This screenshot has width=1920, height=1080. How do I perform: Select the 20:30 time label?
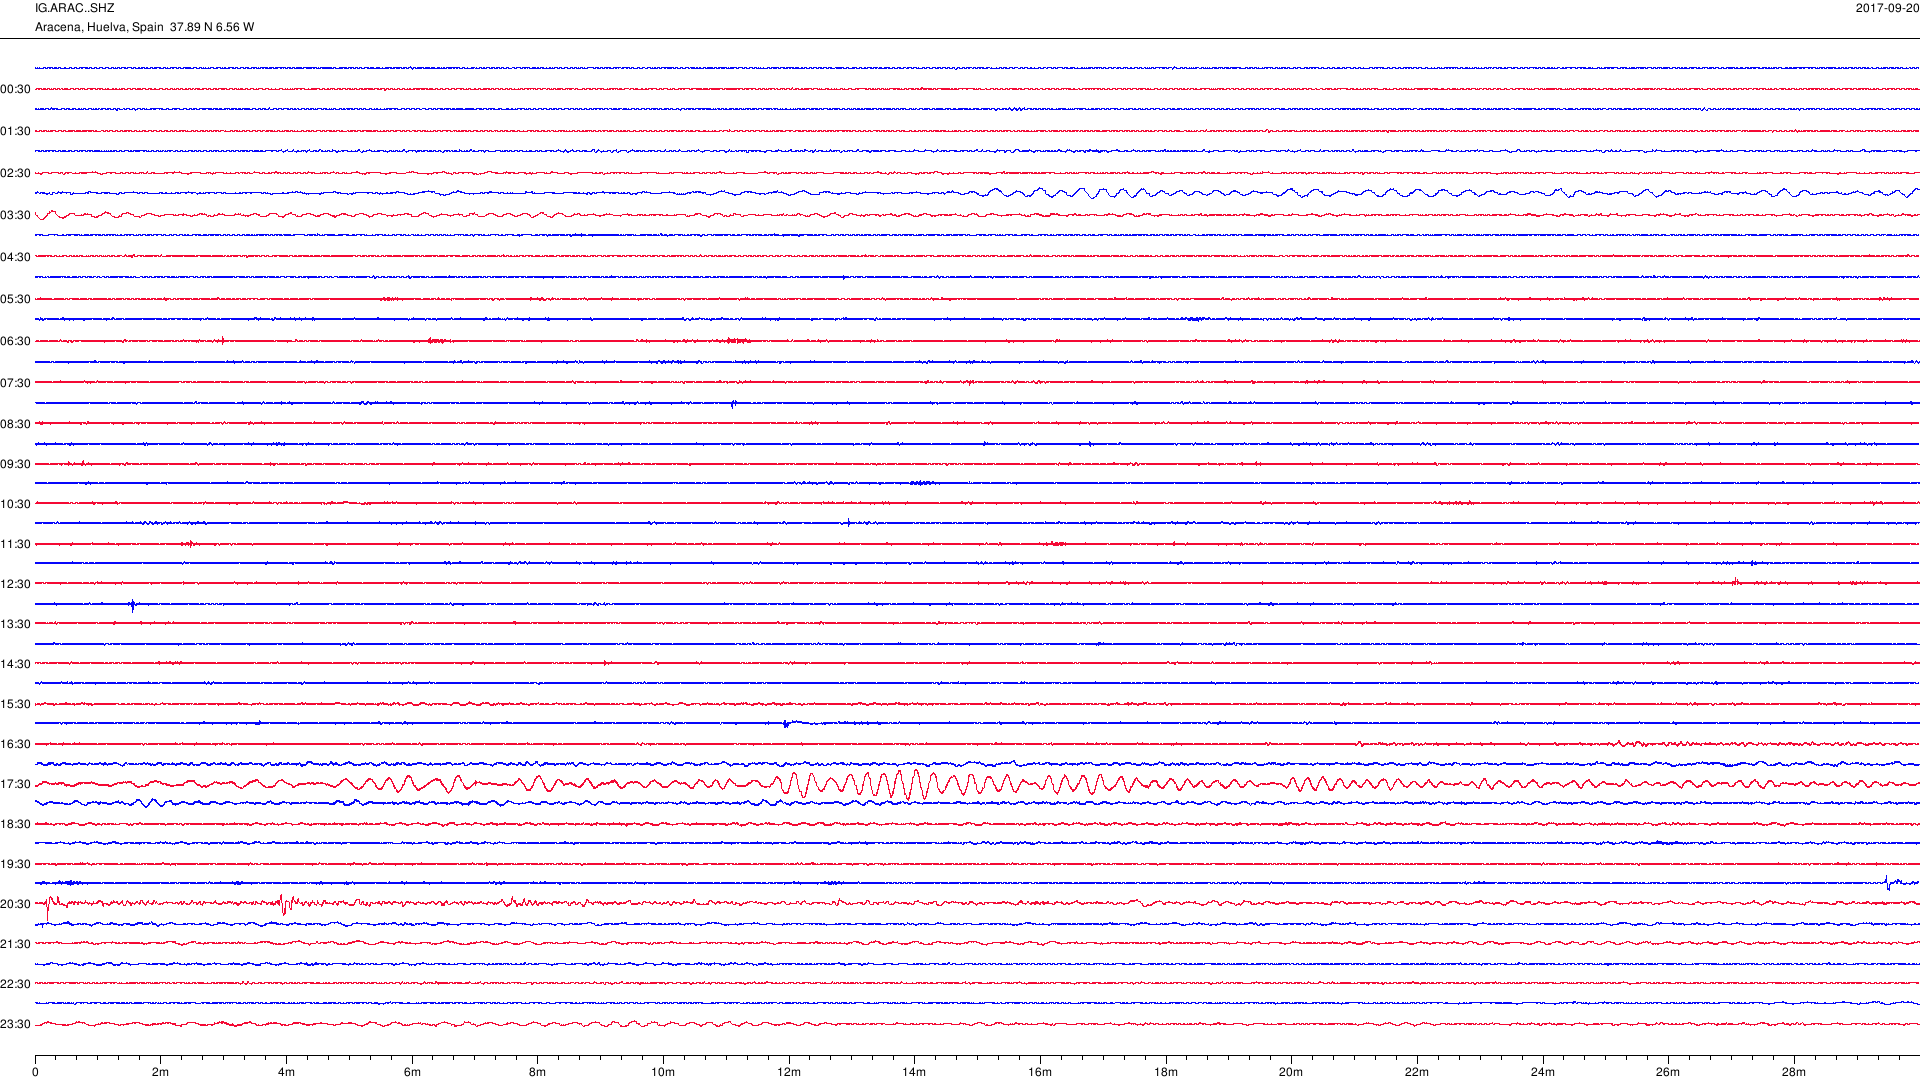(15, 904)
